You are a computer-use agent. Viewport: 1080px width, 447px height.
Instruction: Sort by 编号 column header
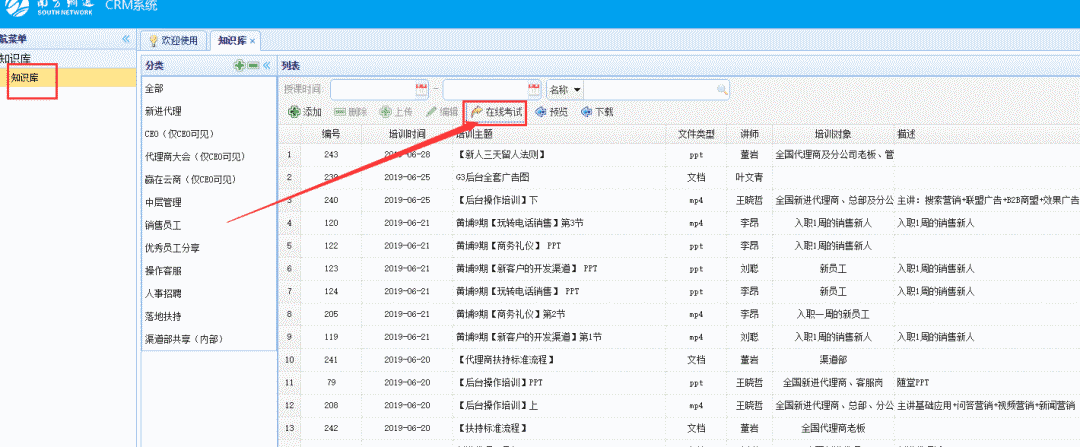(331, 134)
